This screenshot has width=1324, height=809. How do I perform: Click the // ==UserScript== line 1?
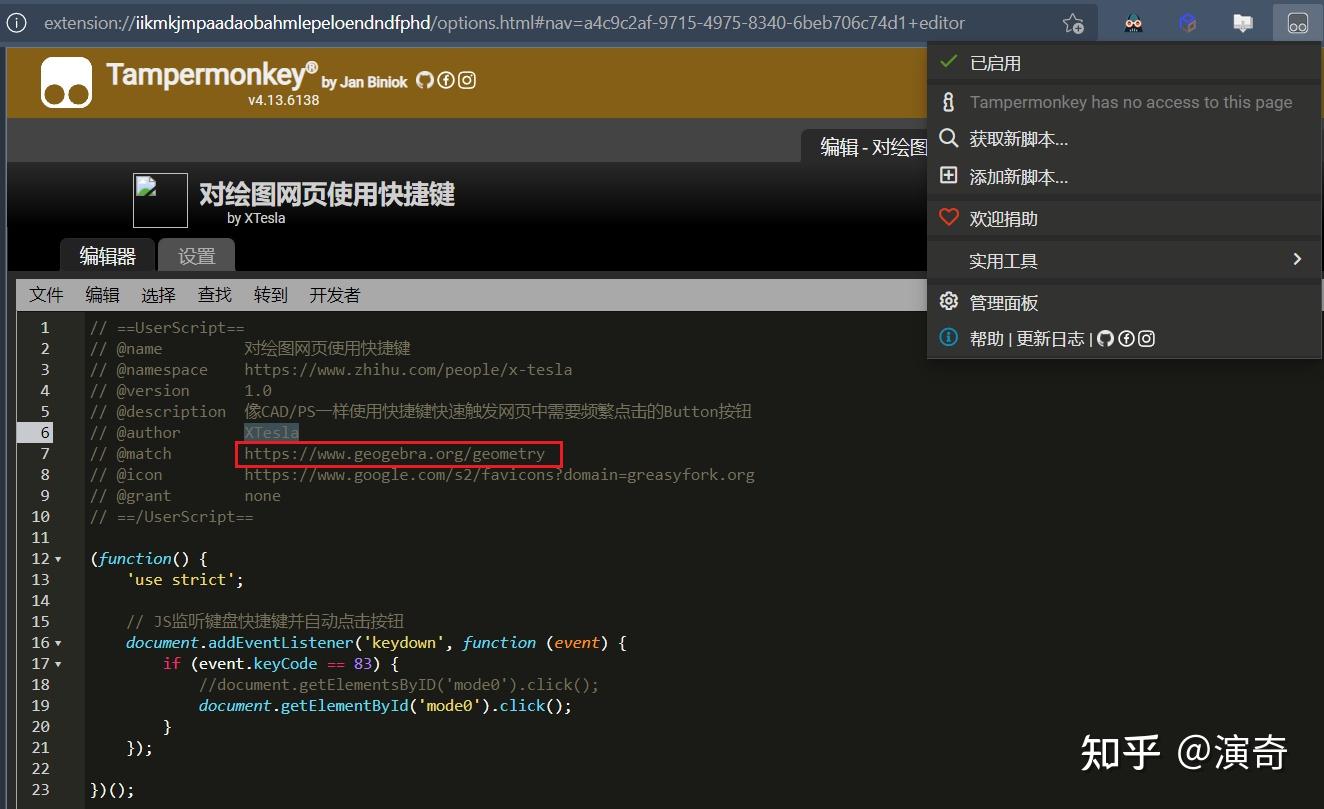pyautogui.click(x=167, y=328)
